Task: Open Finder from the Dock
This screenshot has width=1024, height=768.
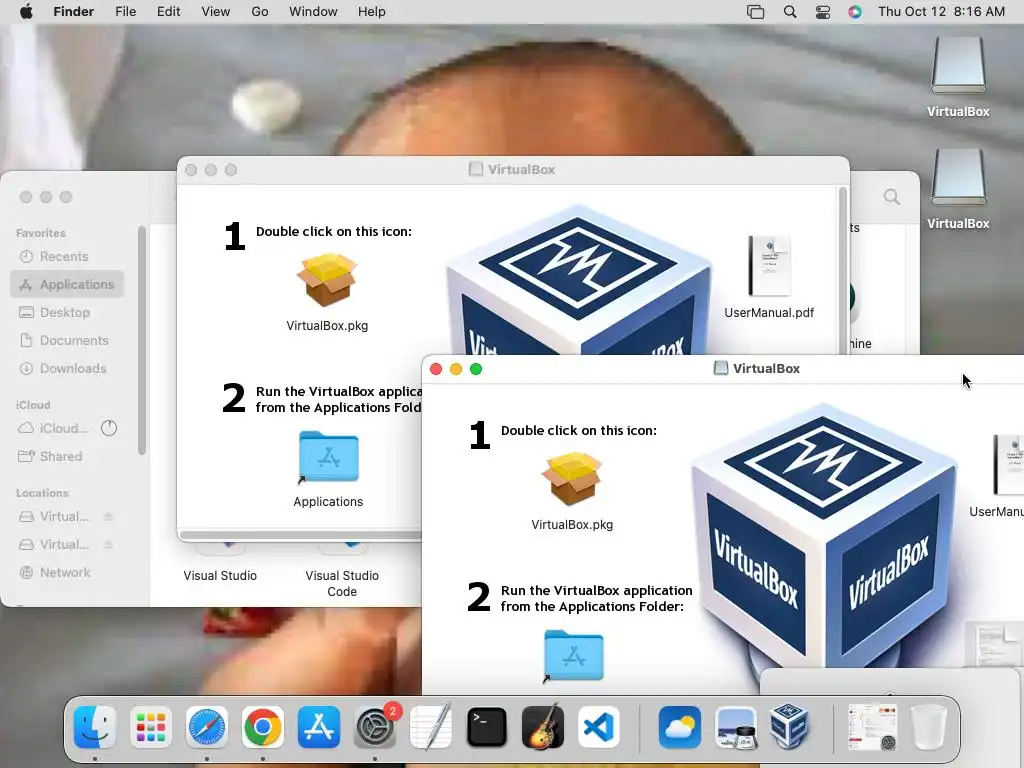Action: 95,727
